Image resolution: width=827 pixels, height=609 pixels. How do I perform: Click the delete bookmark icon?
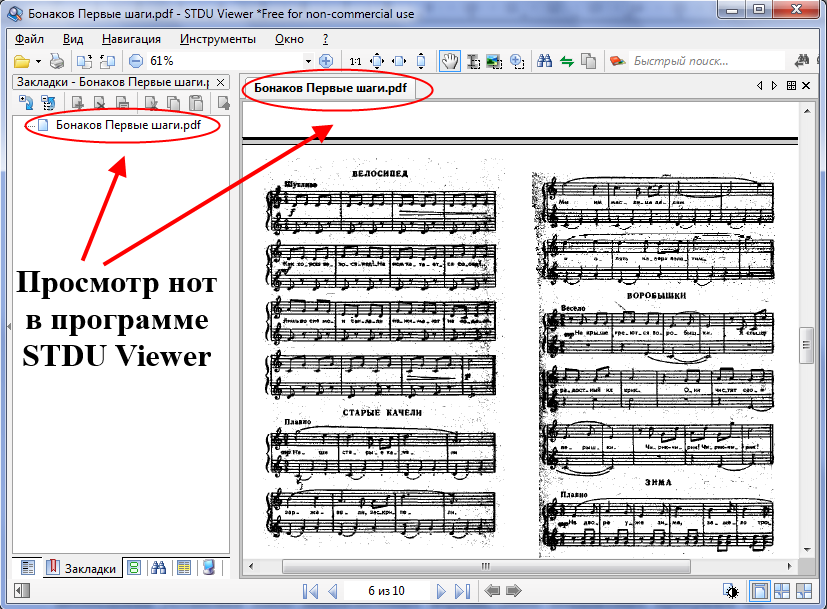[x=100, y=102]
